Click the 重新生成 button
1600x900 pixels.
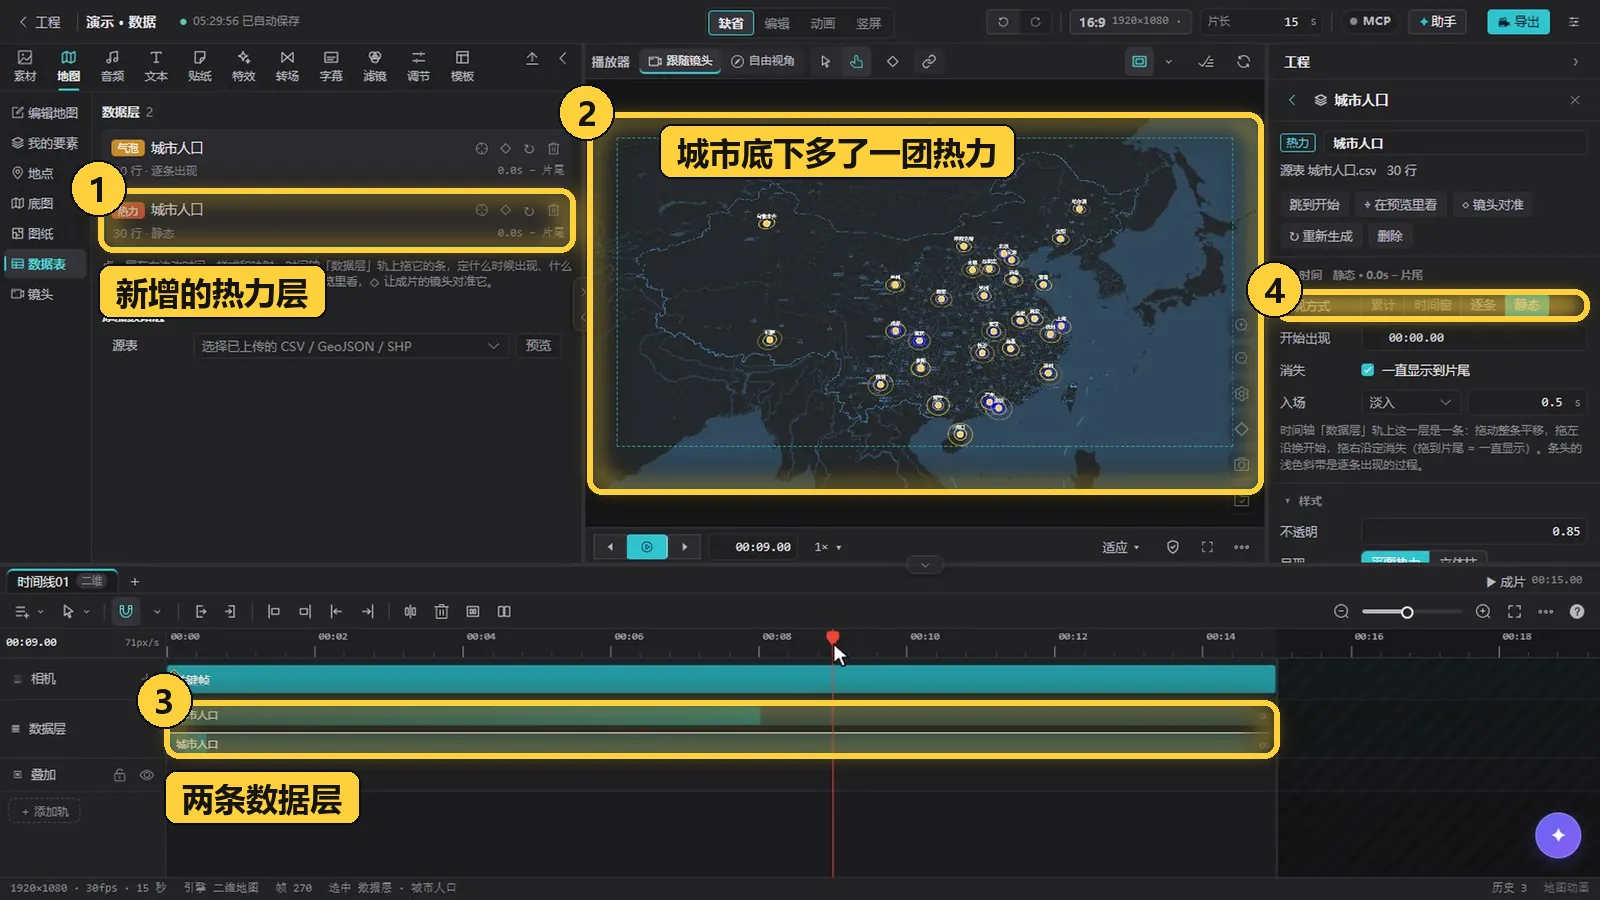click(1320, 236)
